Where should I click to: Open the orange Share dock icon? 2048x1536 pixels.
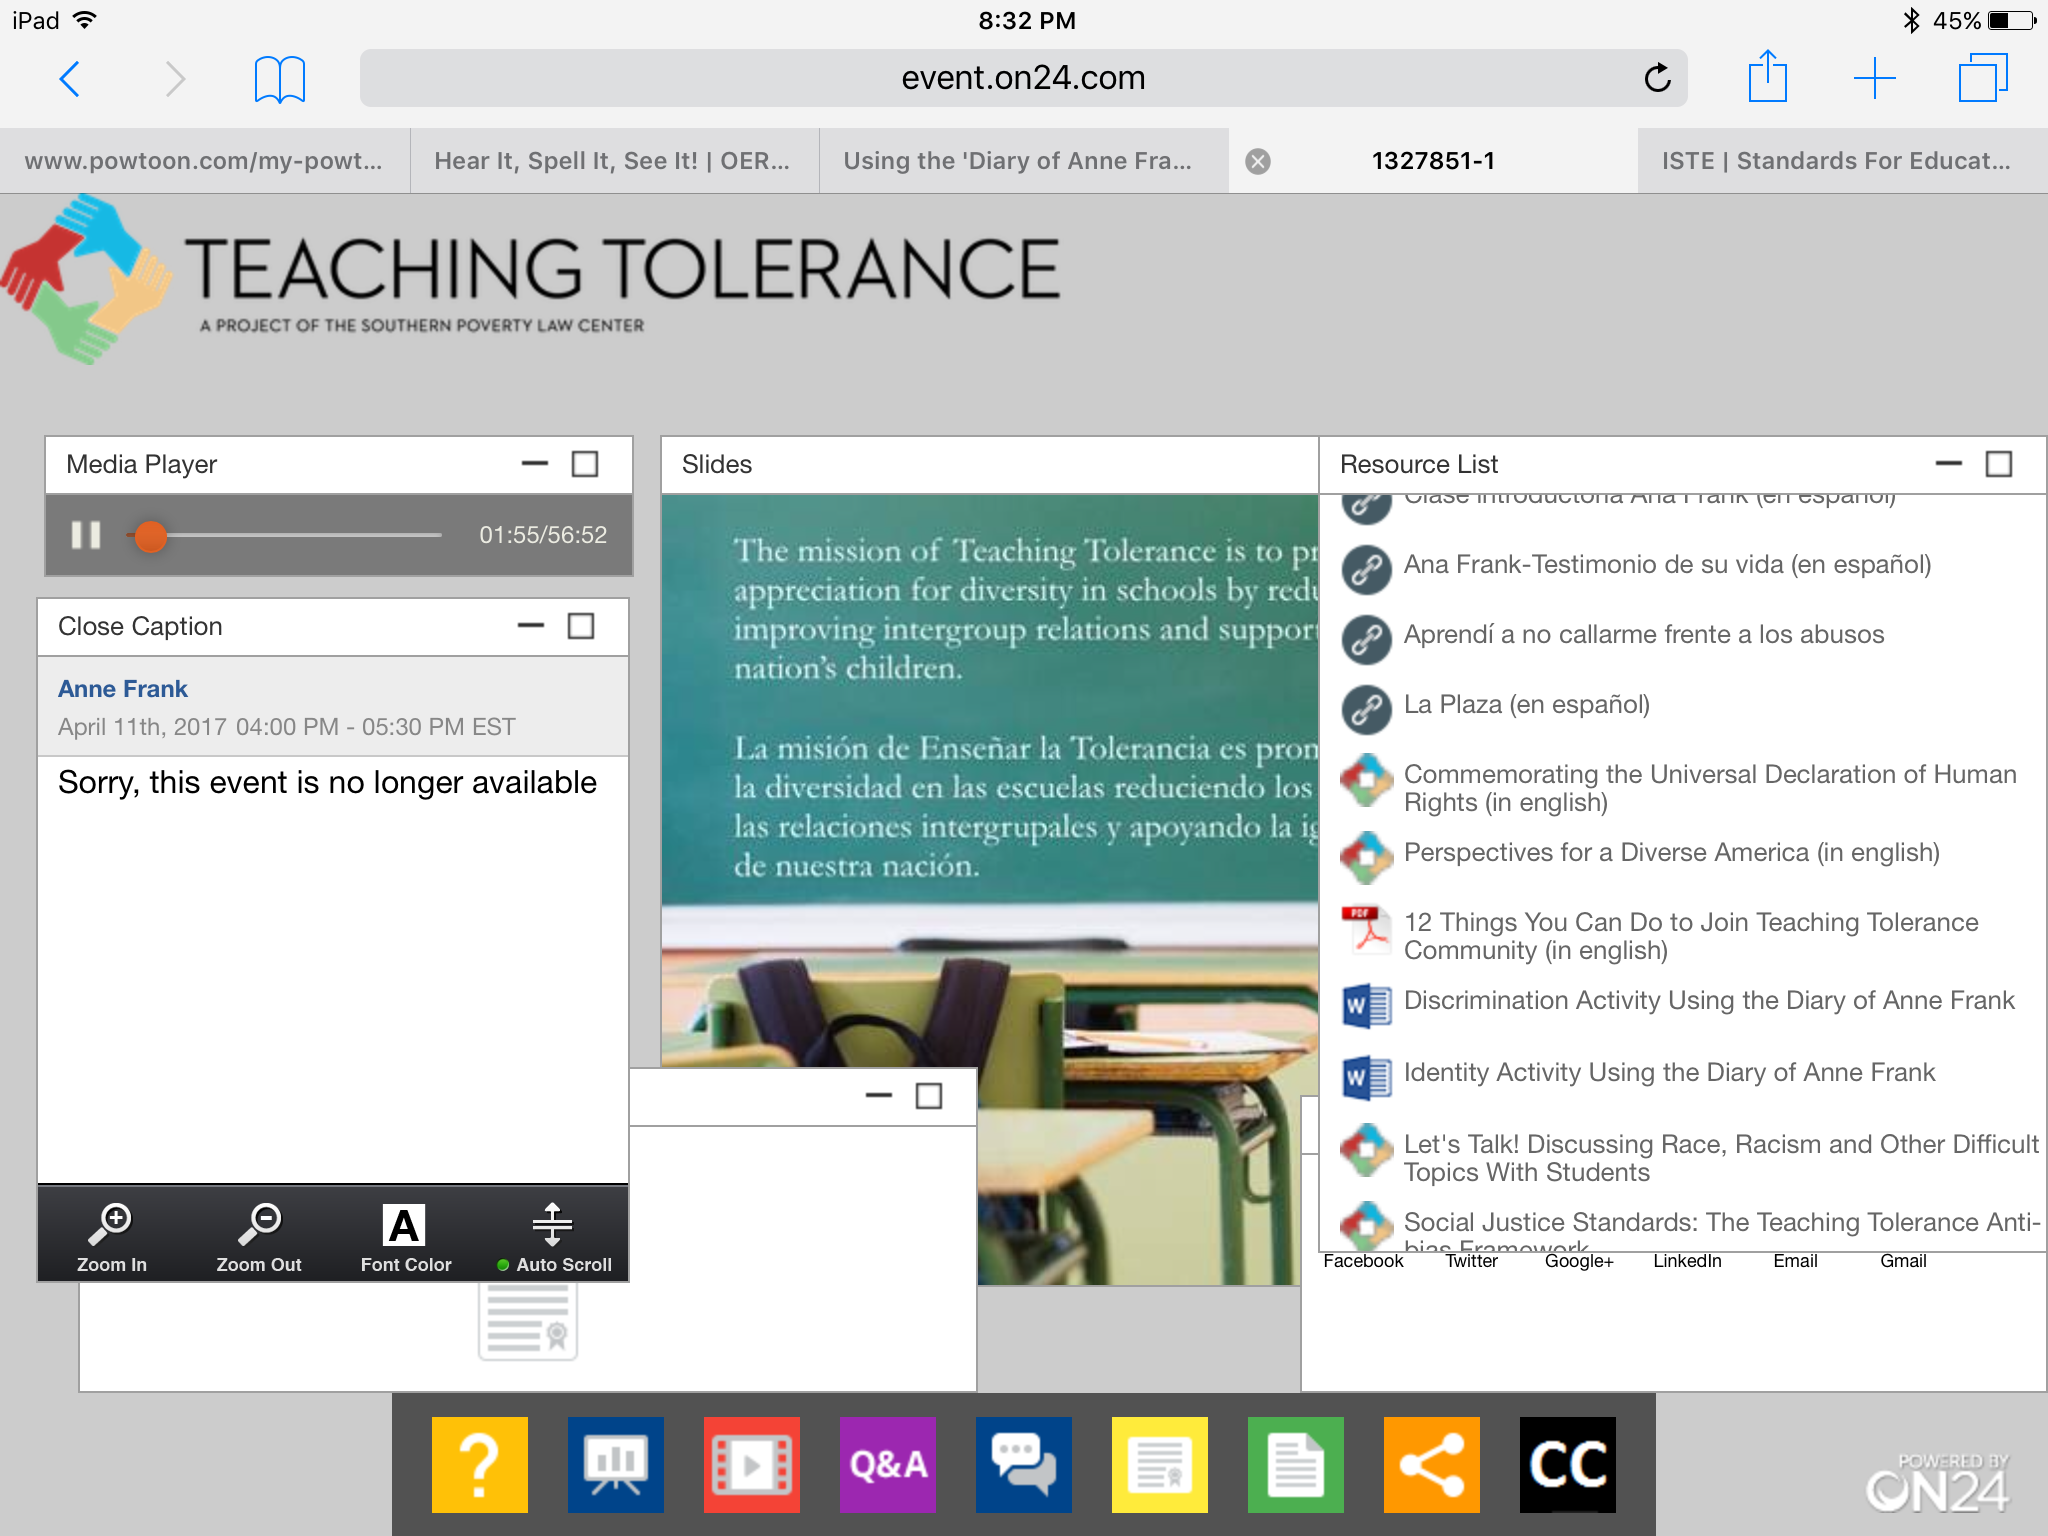(x=1431, y=1464)
